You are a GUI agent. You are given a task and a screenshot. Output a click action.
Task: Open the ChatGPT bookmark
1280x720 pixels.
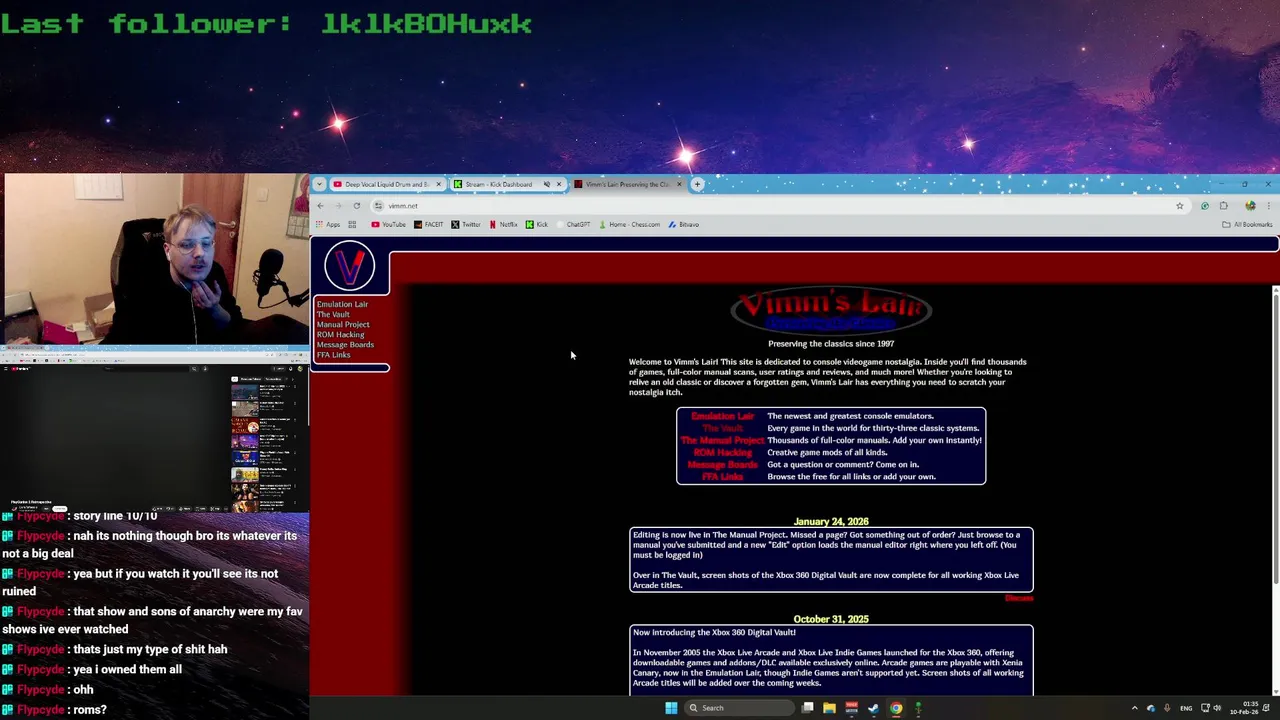coord(573,225)
